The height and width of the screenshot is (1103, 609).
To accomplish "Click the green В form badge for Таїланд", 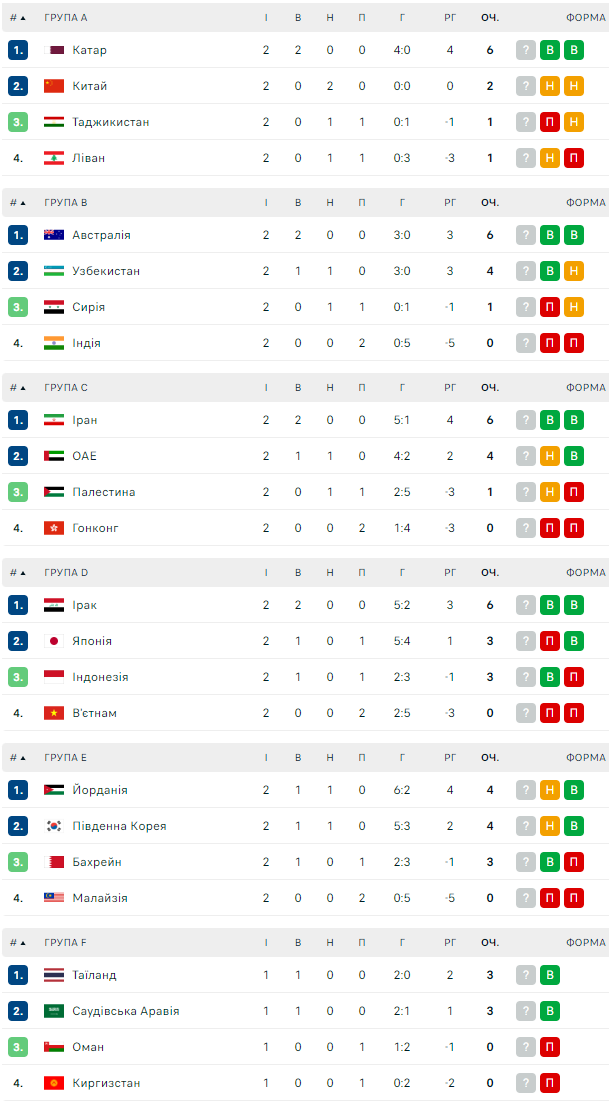I will pyautogui.click(x=549, y=975).
